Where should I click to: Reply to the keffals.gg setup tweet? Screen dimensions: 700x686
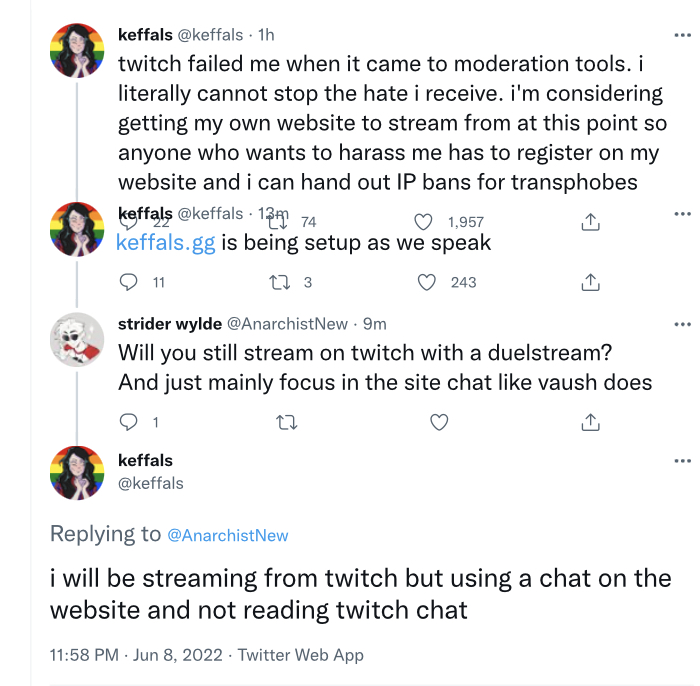(129, 283)
